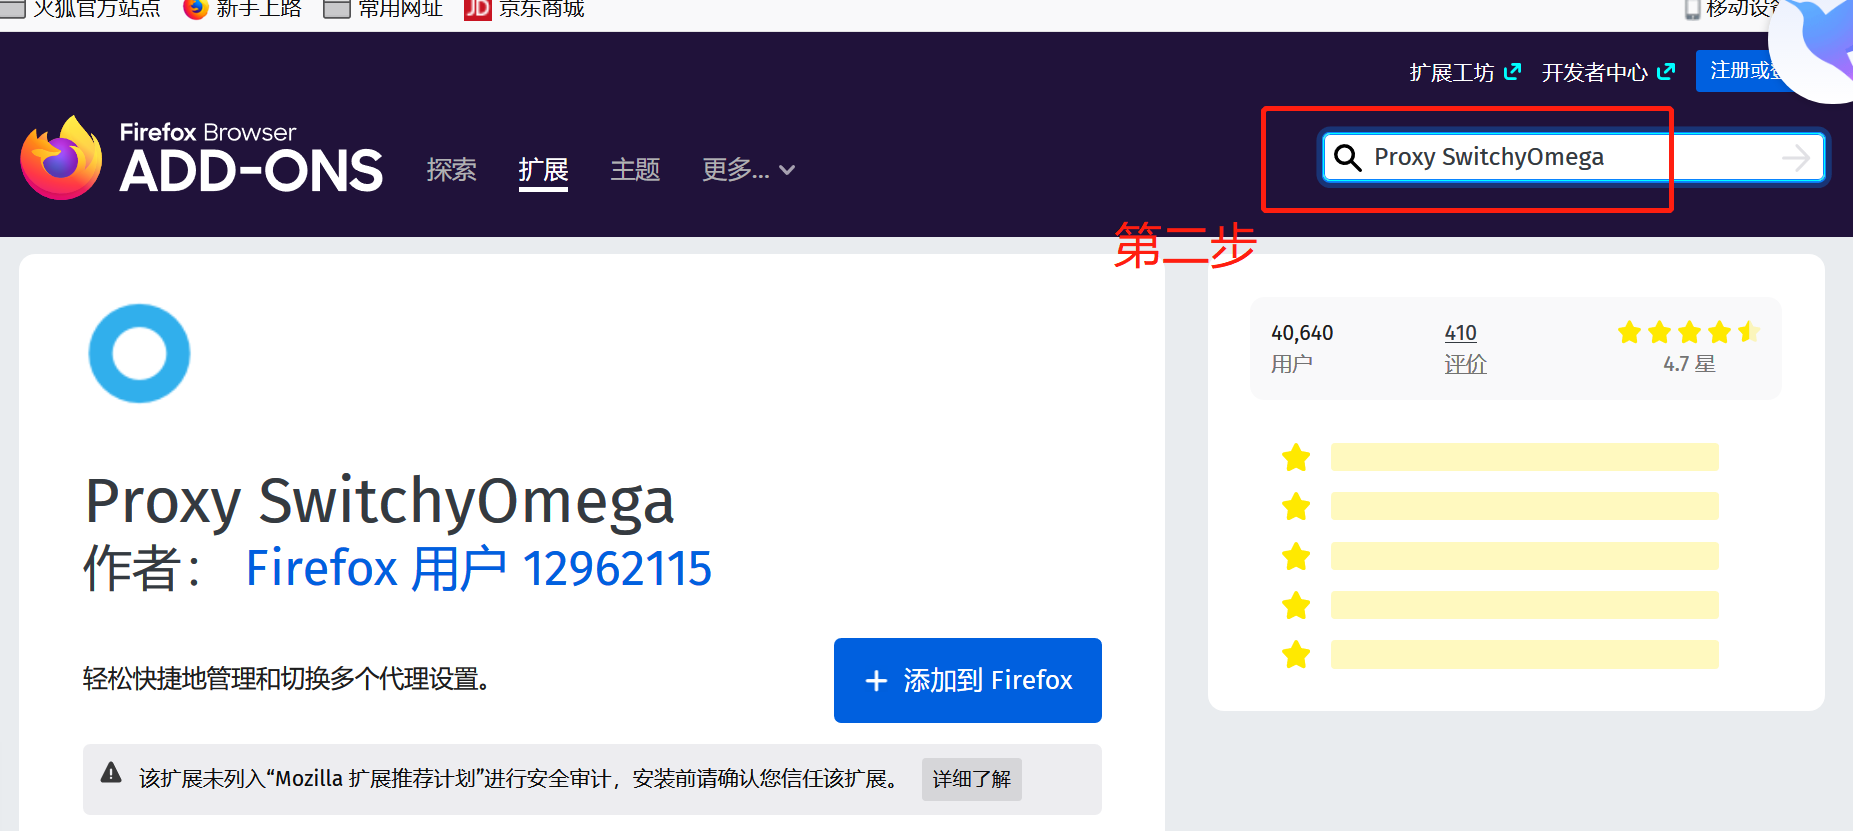Open the 410 评价 reviews link
This screenshot has height=831, width=1853.
1465,348
